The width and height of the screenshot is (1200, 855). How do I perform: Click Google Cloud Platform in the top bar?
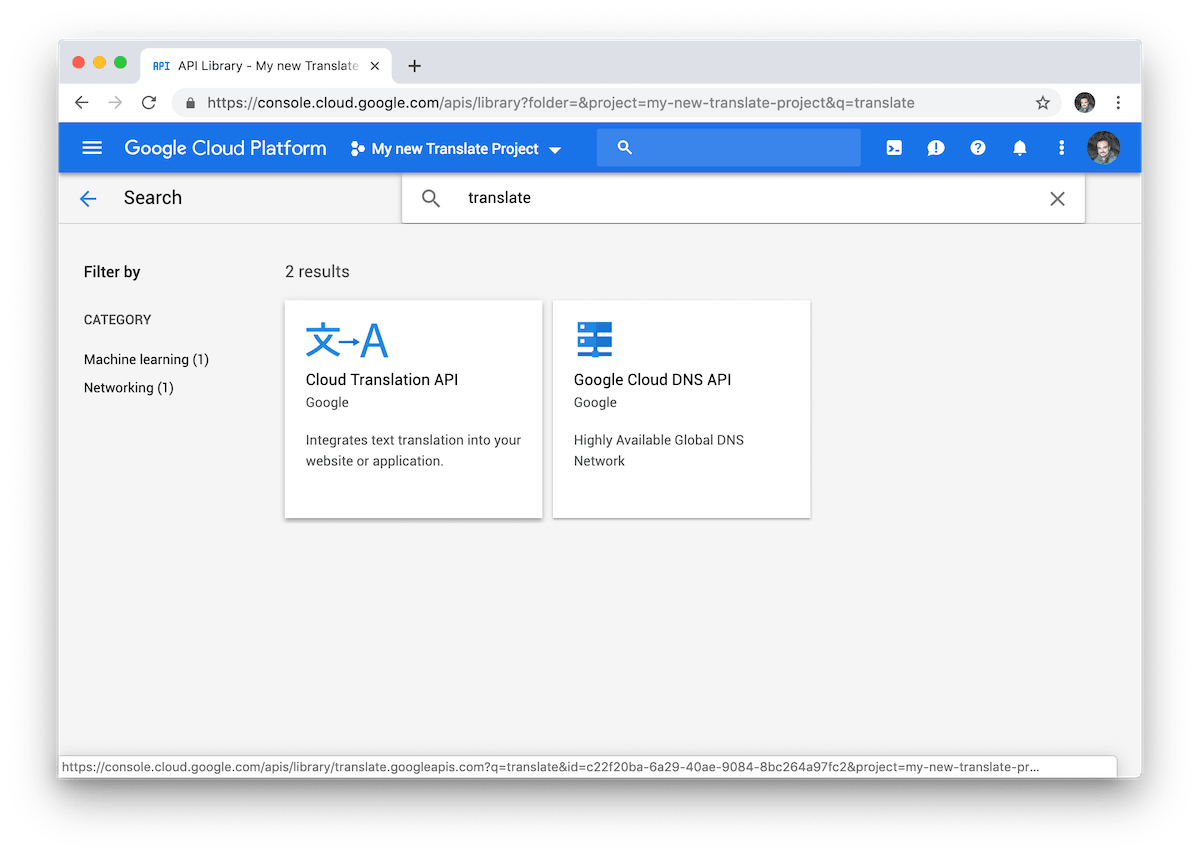224,147
